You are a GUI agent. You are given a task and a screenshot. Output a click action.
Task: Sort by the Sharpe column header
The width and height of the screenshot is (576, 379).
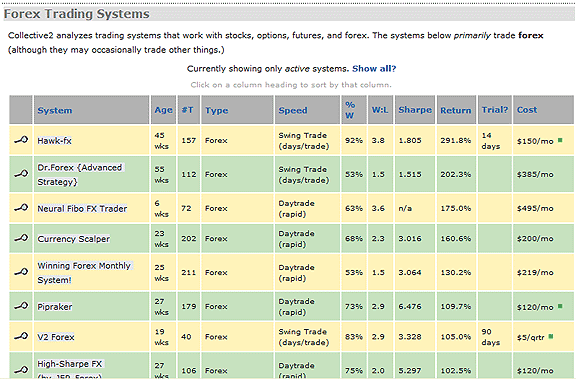point(415,110)
